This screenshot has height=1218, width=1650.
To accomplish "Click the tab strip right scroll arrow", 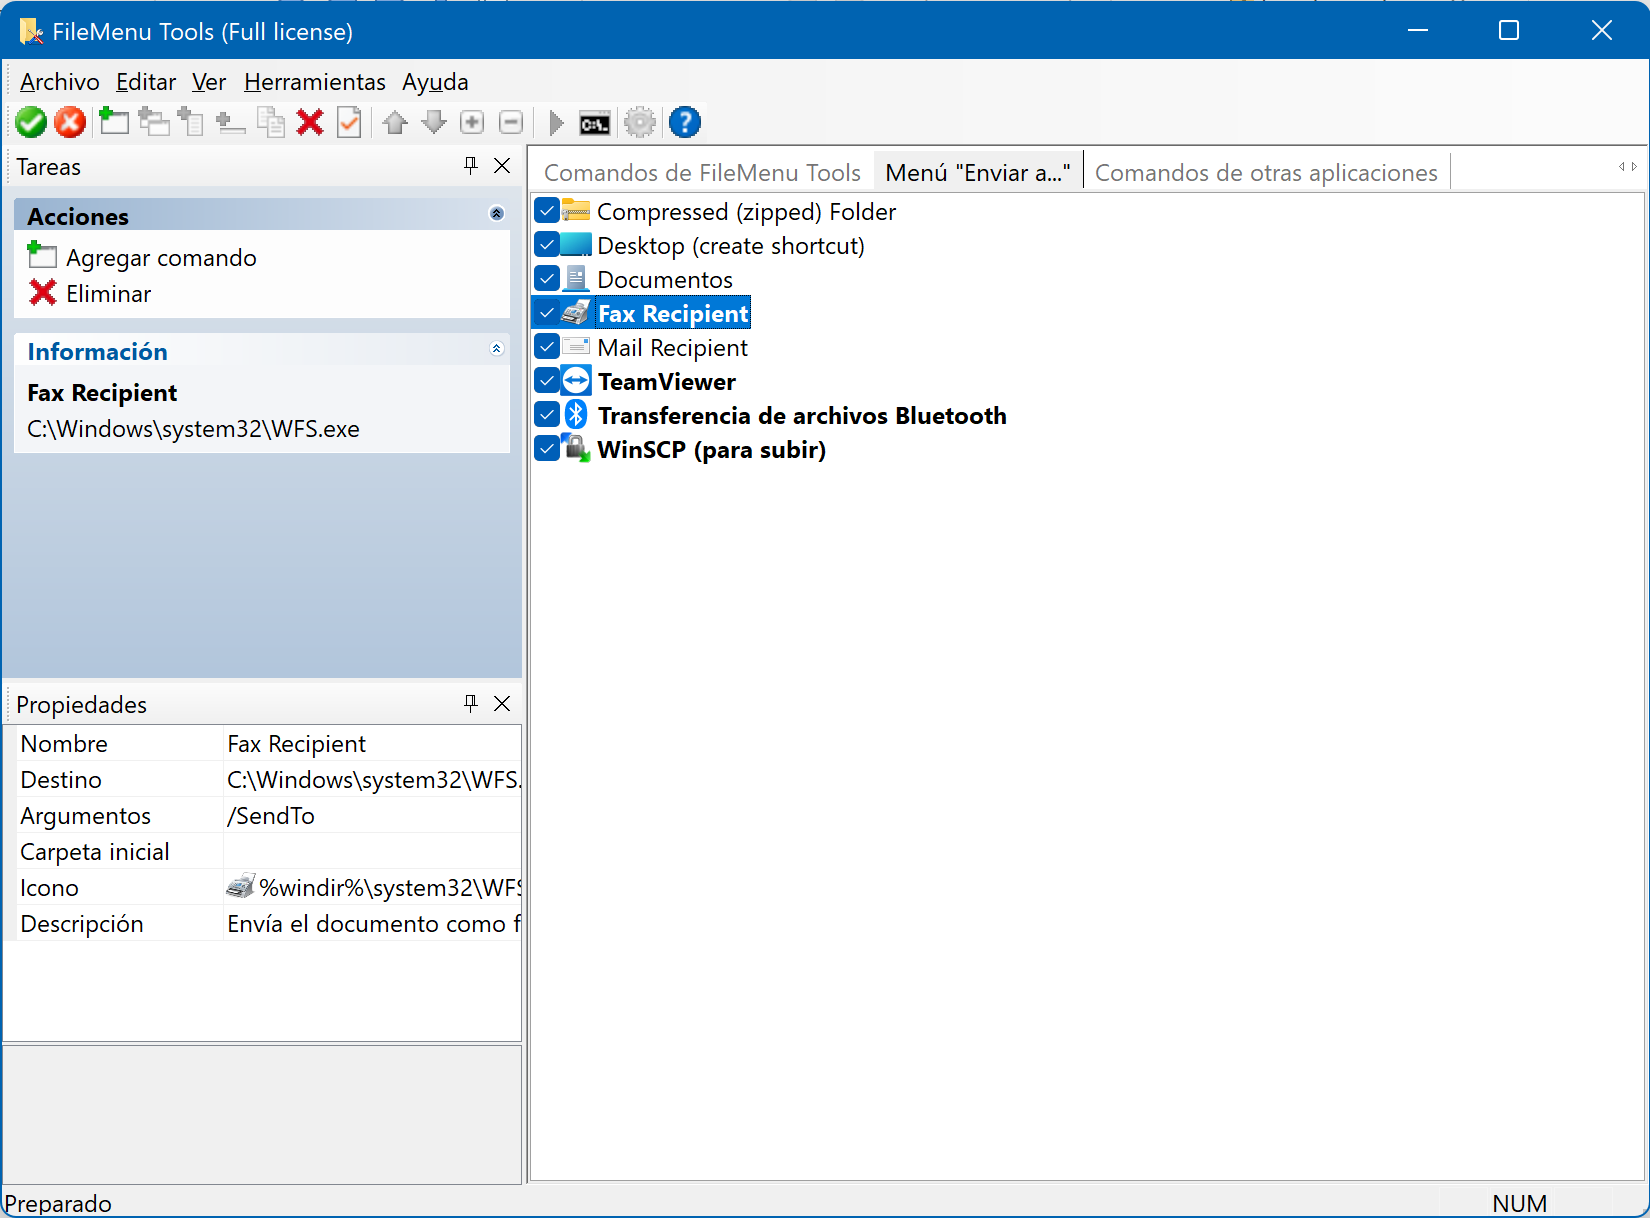I will [x=1634, y=167].
